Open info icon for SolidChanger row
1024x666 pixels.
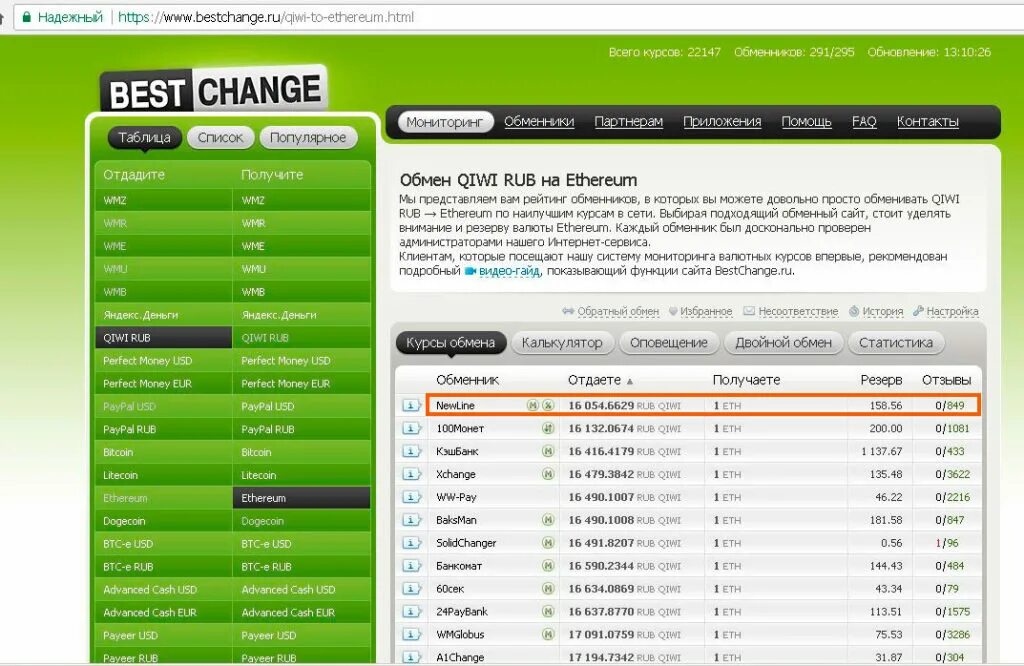411,543
